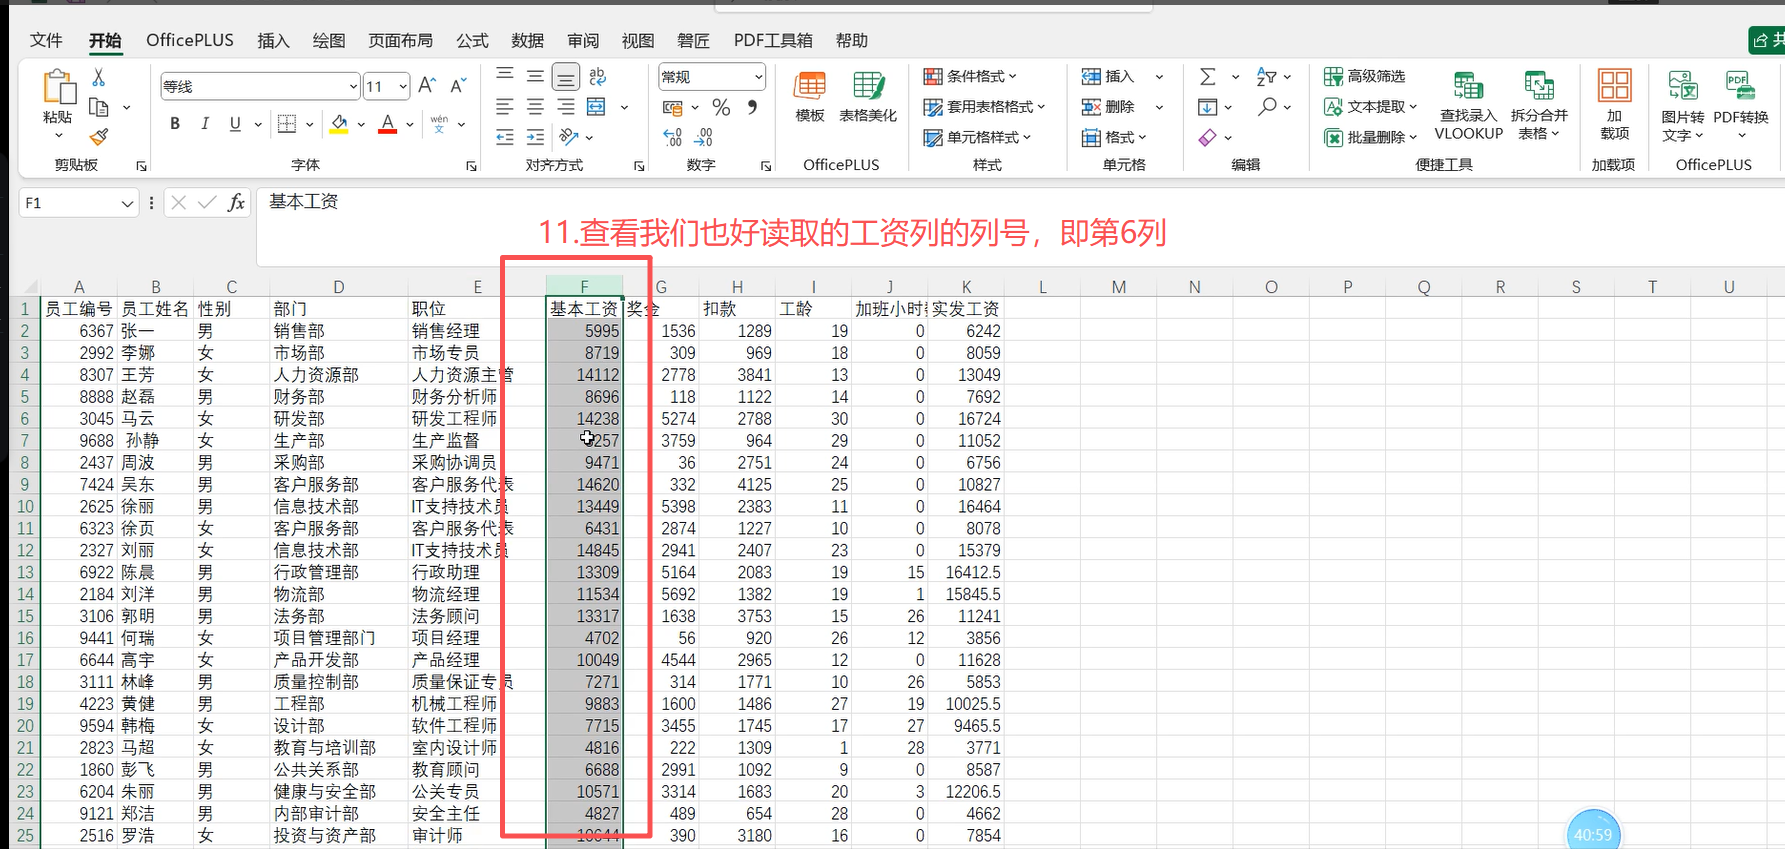
Task: Click the text Orientation icon
Action: [x=569, y=137]
